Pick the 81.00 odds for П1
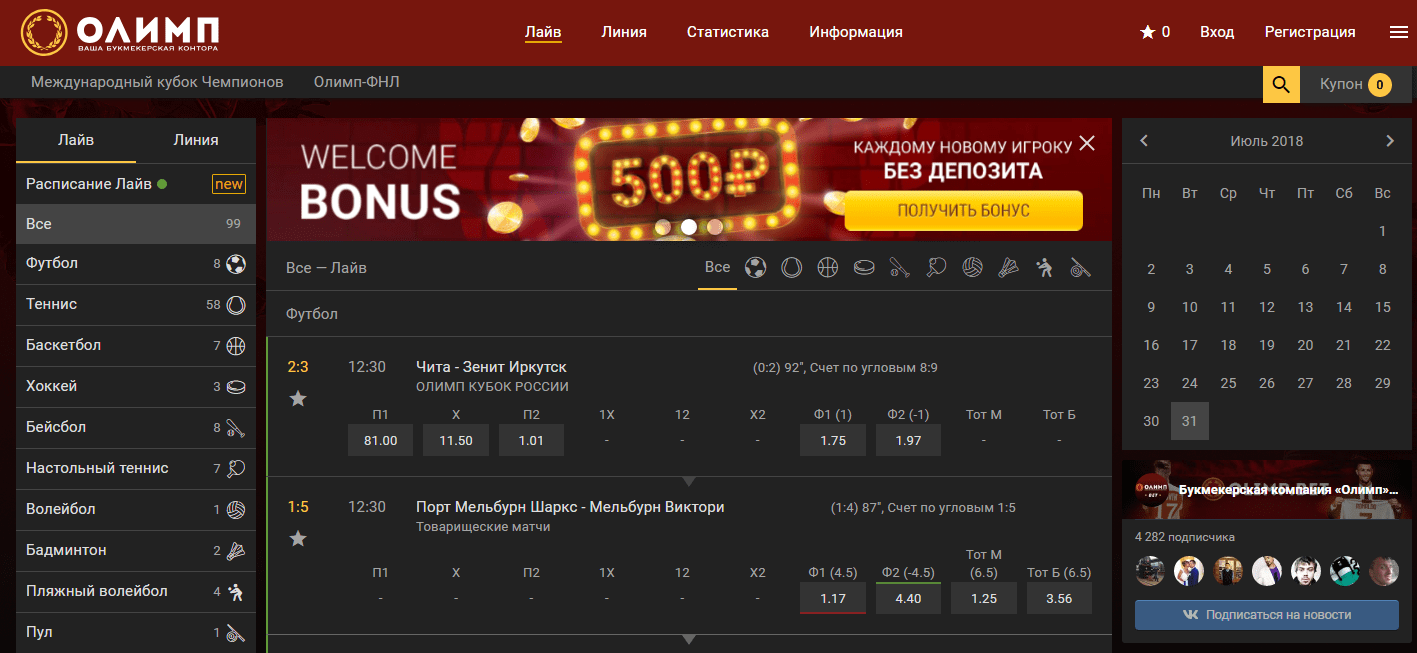Screen dimensions: 1417x653 (x=380, y=440)
